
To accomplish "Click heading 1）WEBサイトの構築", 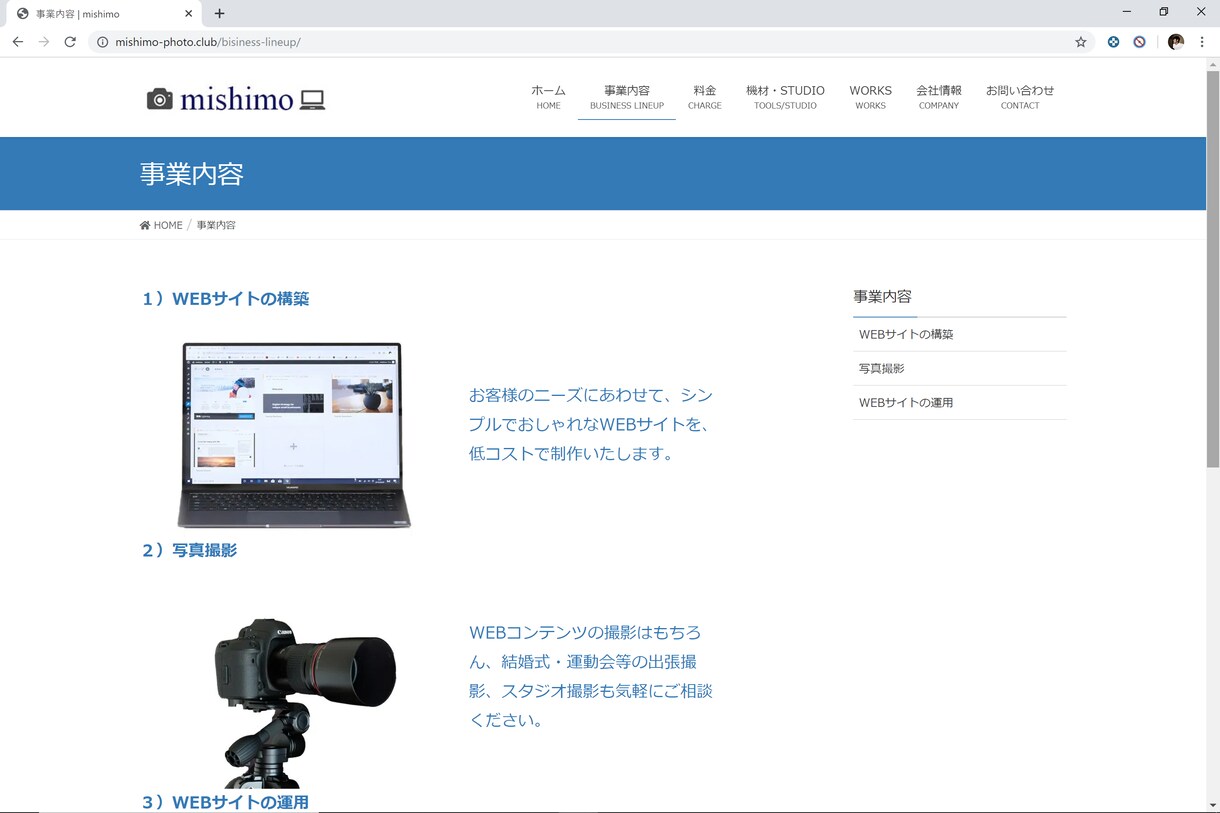I will click(x=226, y=298).
